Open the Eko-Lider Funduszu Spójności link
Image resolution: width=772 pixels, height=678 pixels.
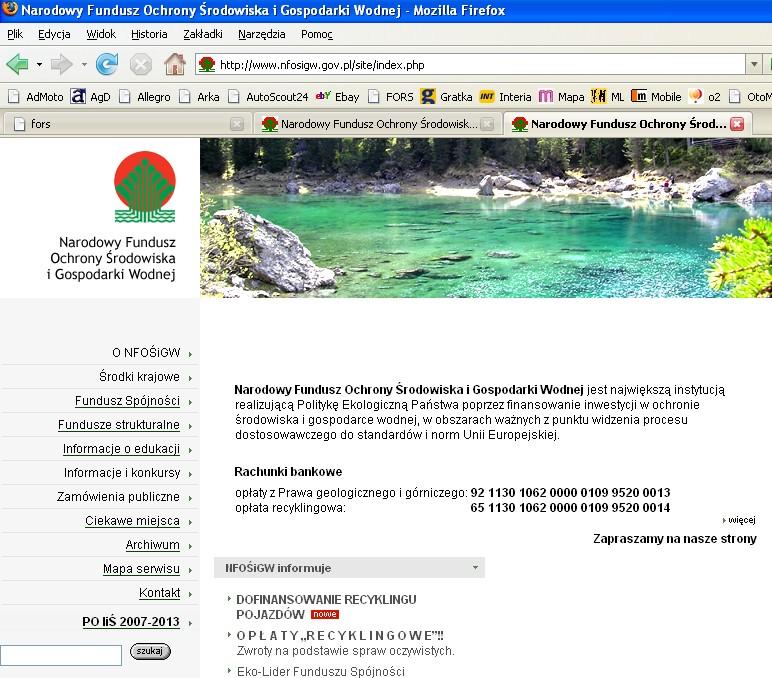[x=321, y=672]
